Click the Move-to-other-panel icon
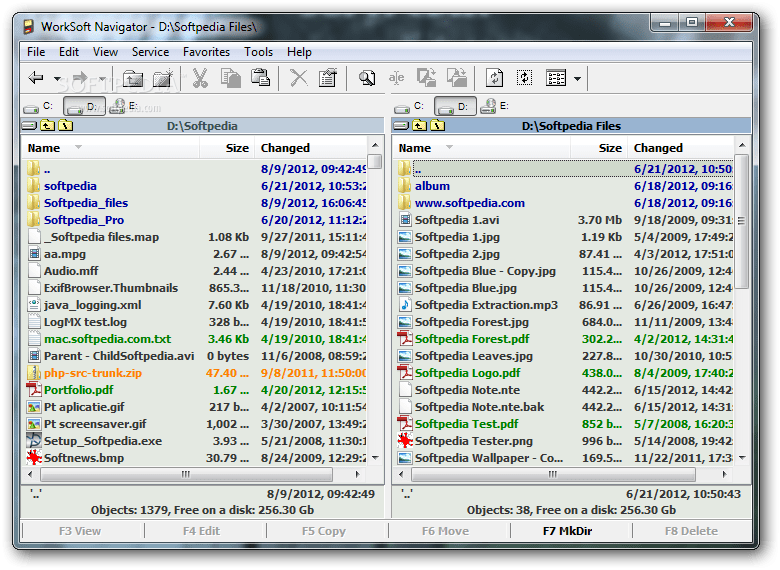Image resolution: width=780 pixels, height=570 pixels. tap(457, 78)
